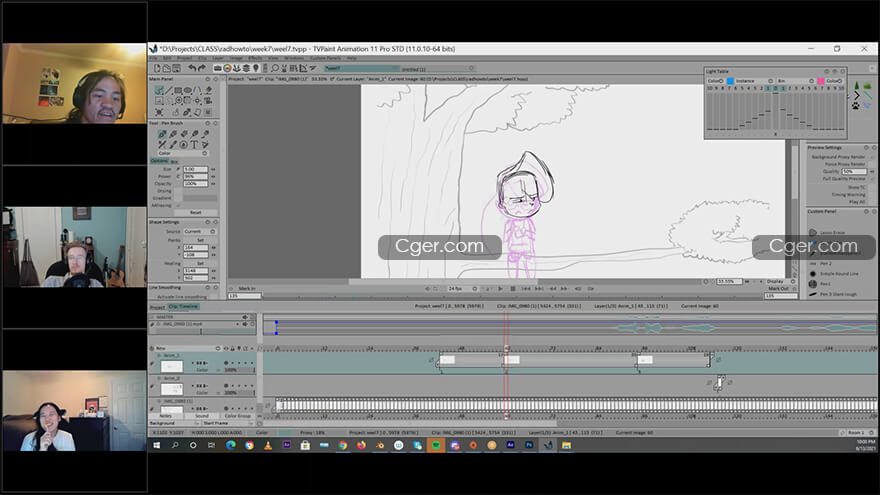Select the straight line tool in Main Panel

click(169, 90)
